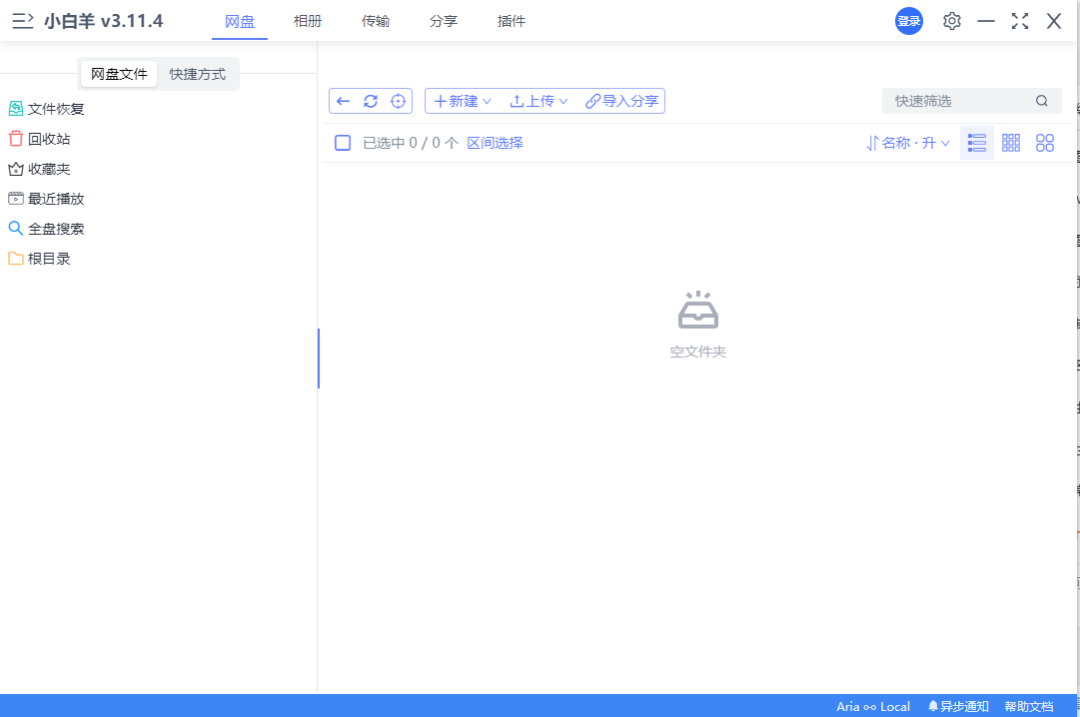1080x717 pixels.
Task: Click the back navigation arrow
Action: click(343, 100)
